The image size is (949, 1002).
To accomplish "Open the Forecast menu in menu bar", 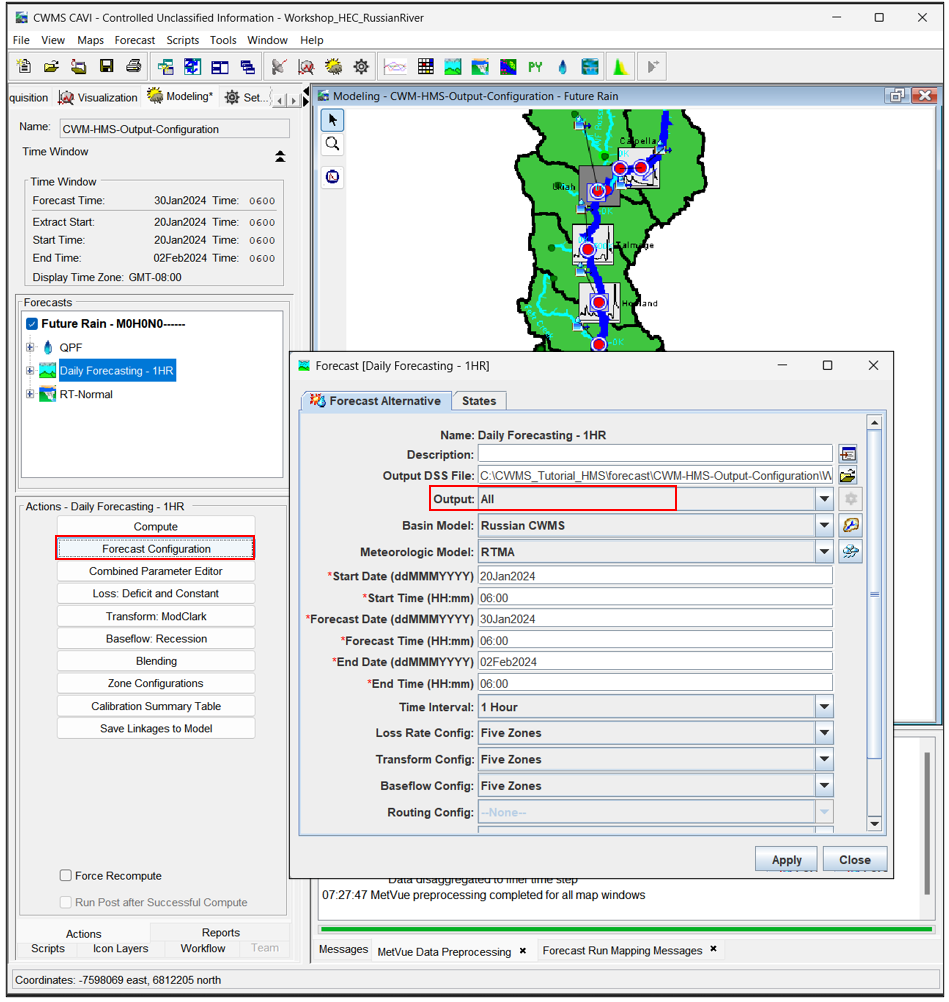I will point(134,40).
